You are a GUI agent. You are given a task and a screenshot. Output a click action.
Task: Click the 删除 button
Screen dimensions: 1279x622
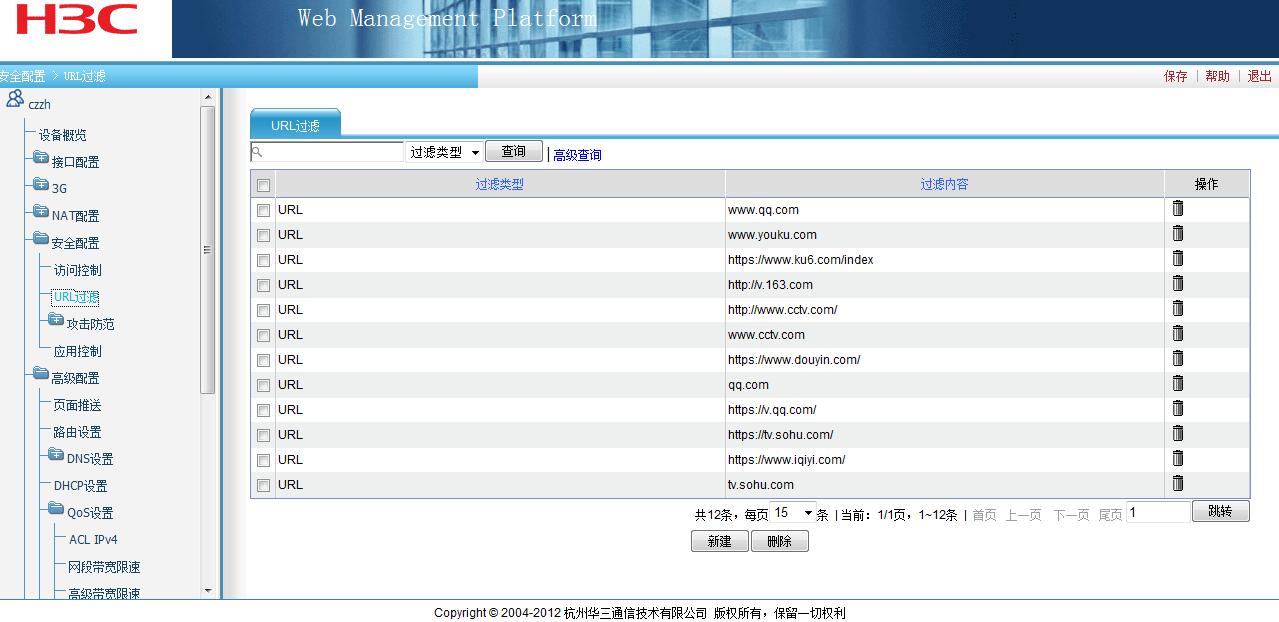pyautogui.click(x=779, y=541)
